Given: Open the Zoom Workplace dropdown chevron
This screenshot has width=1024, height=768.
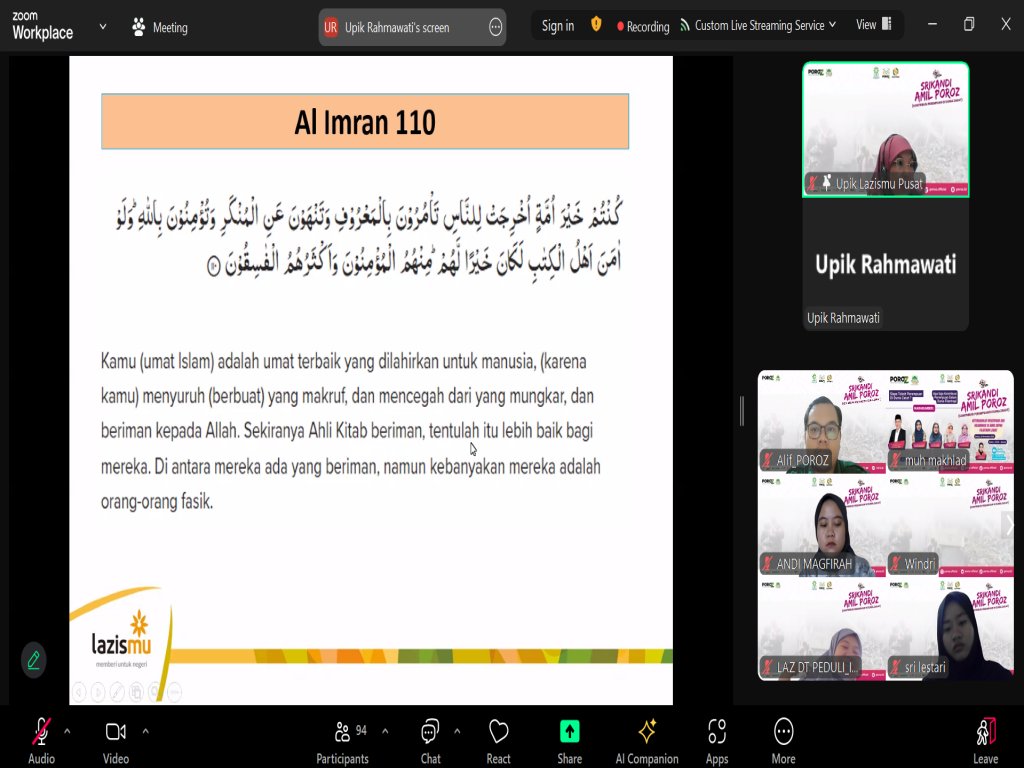Looking at the screenshot, I should [x=103, y=27].
